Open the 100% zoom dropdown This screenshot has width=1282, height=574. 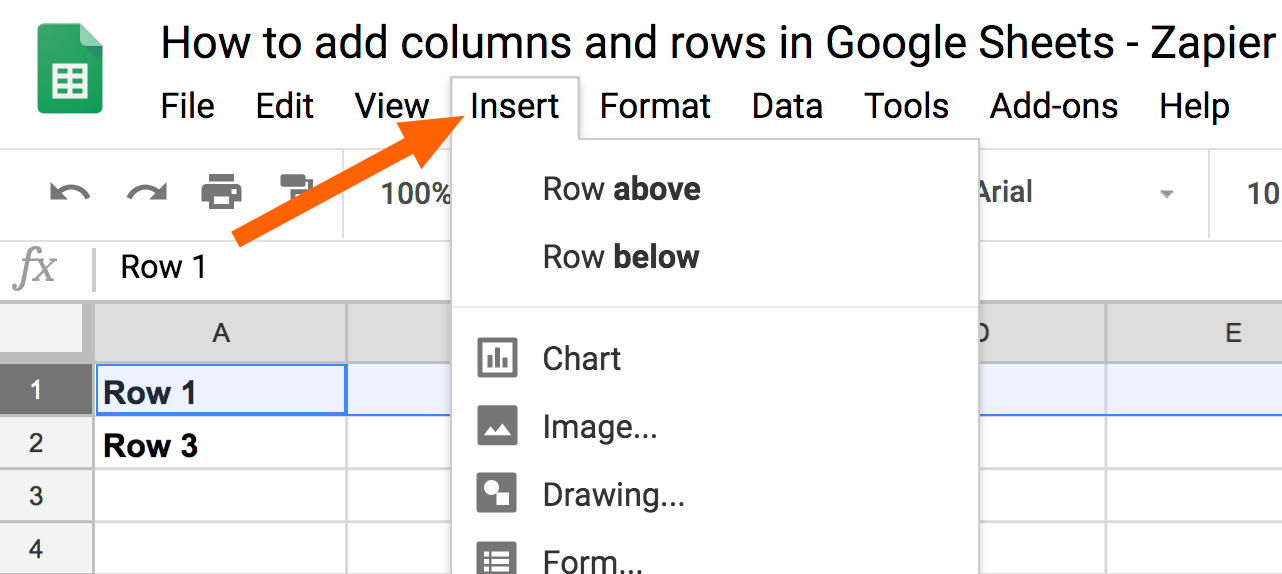coord(414,193)
